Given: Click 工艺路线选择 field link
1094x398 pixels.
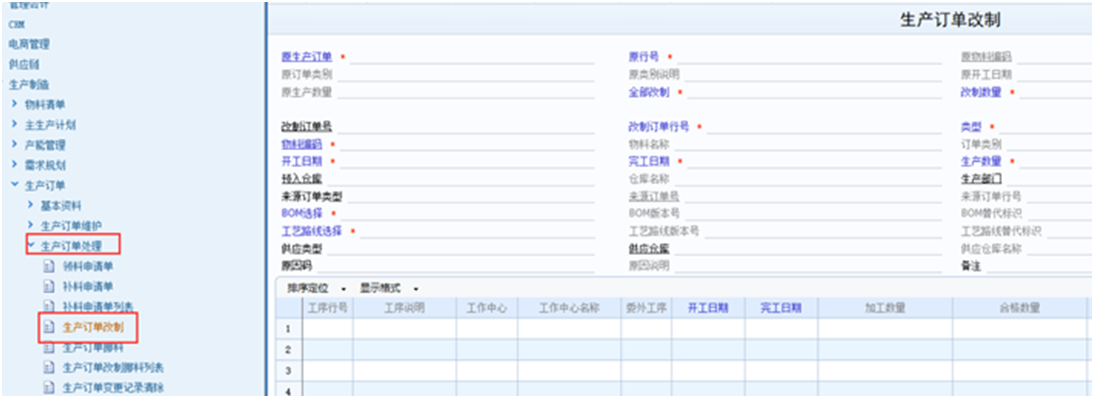Looking at the screenshot, I should (x=311, y=231).
